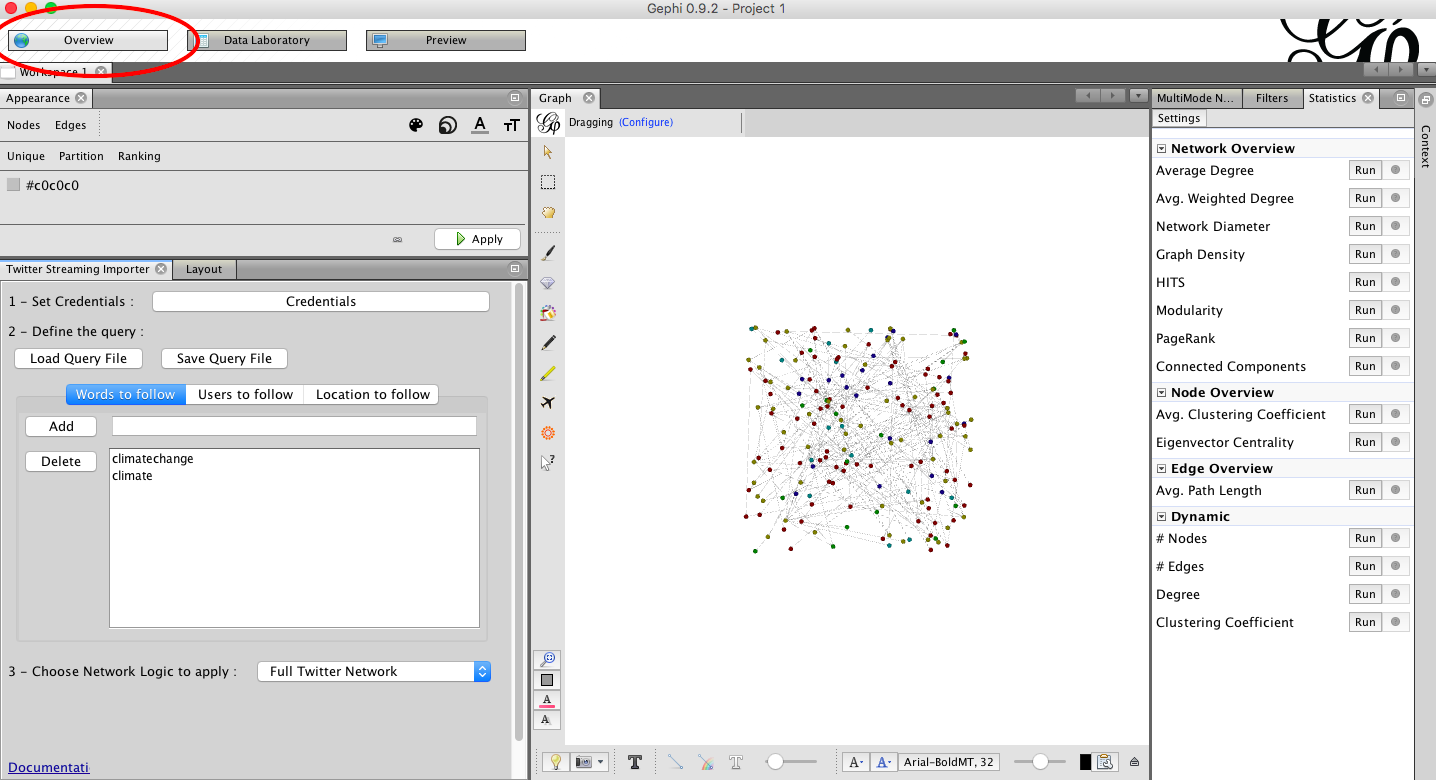Run the Modularity statistic

(1365, 310)
